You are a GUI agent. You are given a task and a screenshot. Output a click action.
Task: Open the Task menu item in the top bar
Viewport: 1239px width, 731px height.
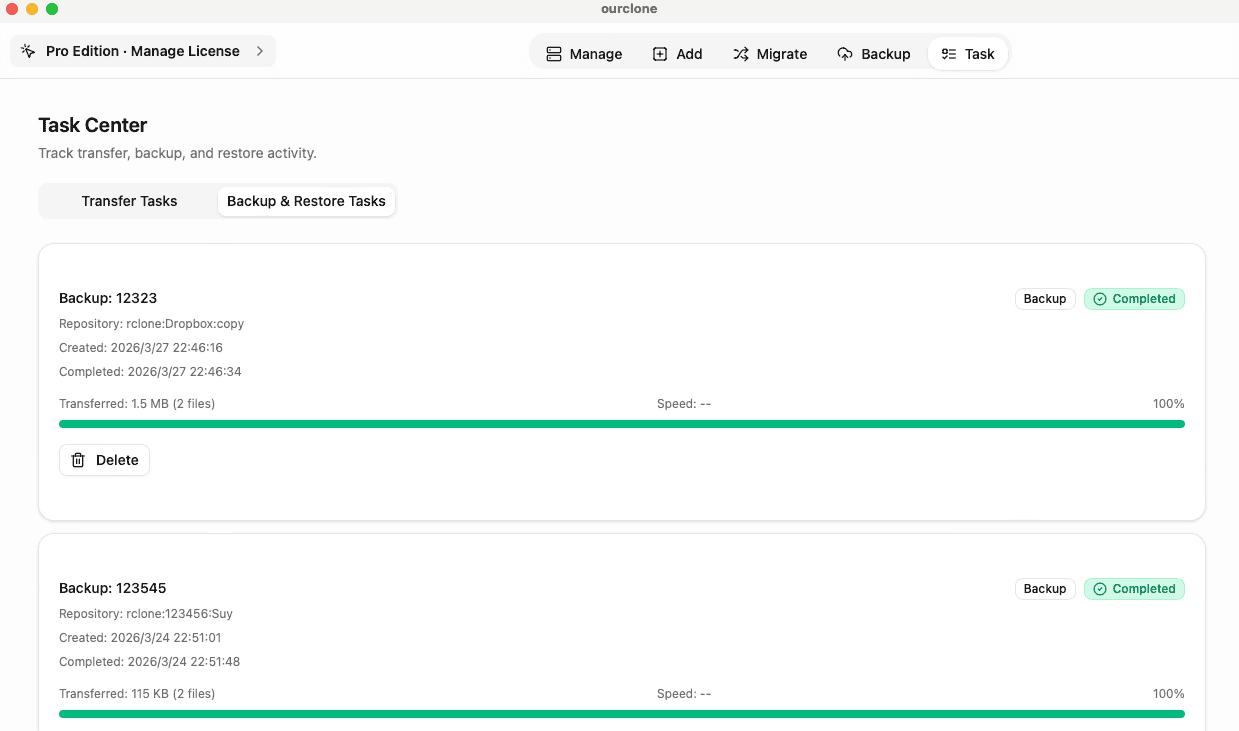(968, 53)
